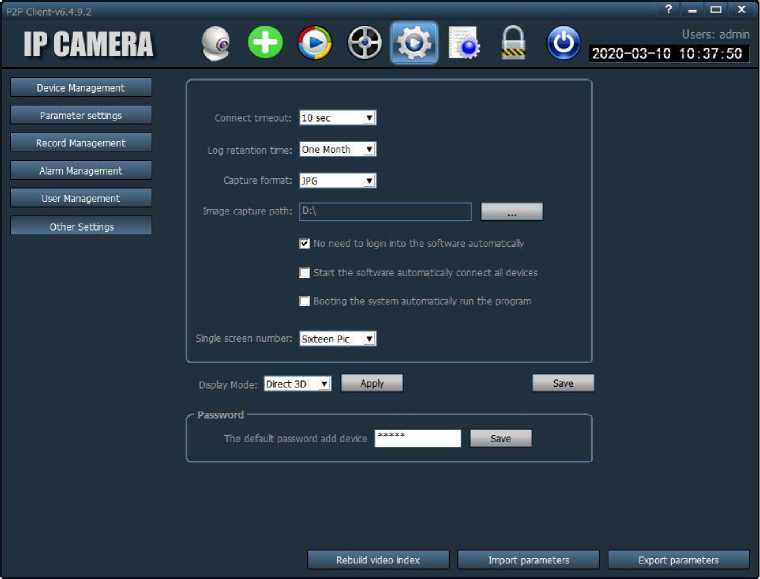
Task: Click the padlock lock icon
Action: [513, 43]
